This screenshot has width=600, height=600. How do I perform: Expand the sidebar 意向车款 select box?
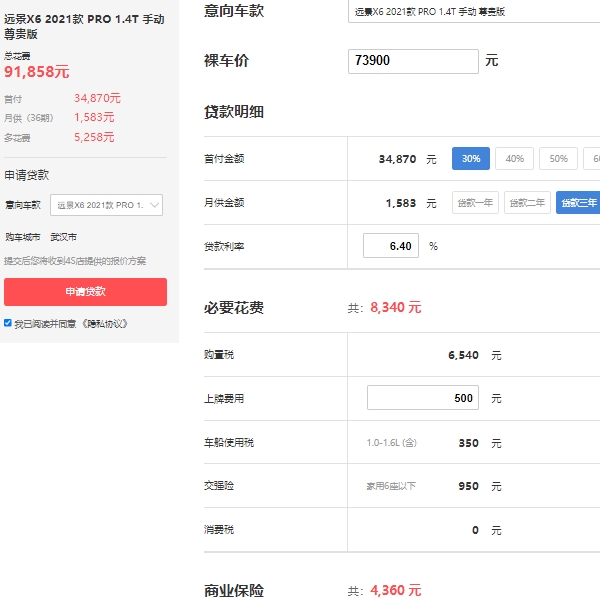[105, 205]
